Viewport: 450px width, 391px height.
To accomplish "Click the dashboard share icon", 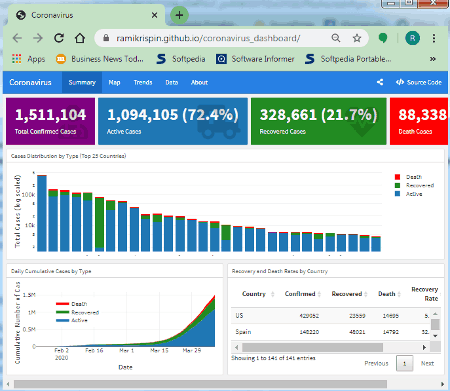I will pos(380,82).
